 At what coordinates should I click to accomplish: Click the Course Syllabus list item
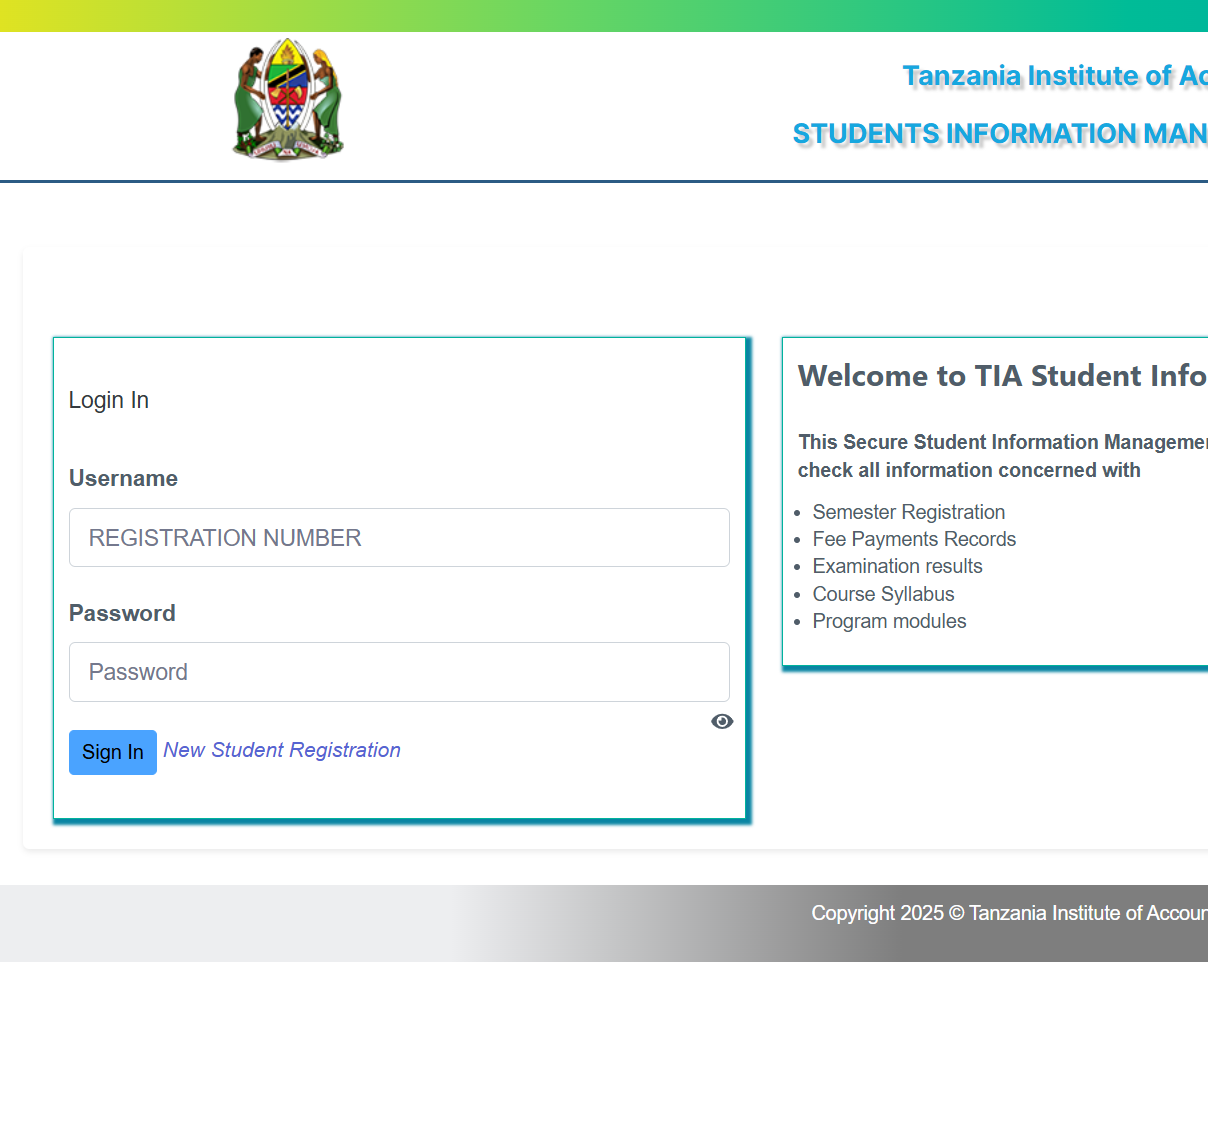883,594
